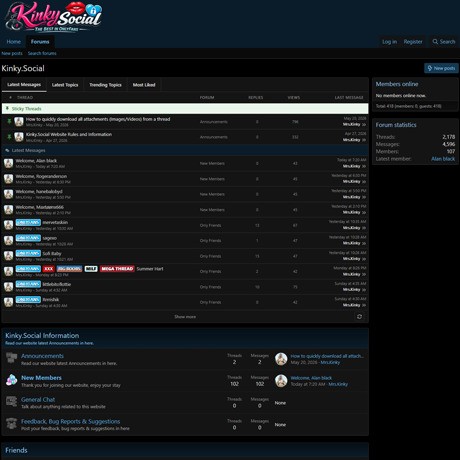Open Forum statistics heading

coord(396,125)
